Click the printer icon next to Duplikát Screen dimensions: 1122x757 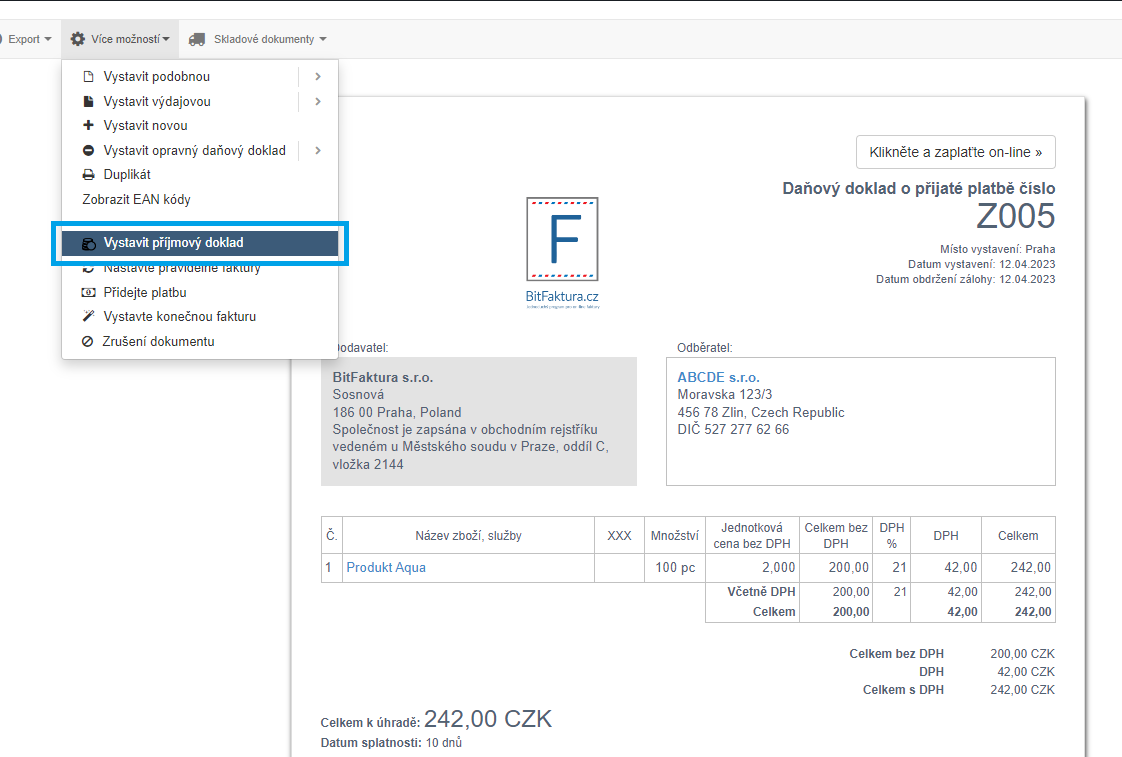tap(89, 175)
